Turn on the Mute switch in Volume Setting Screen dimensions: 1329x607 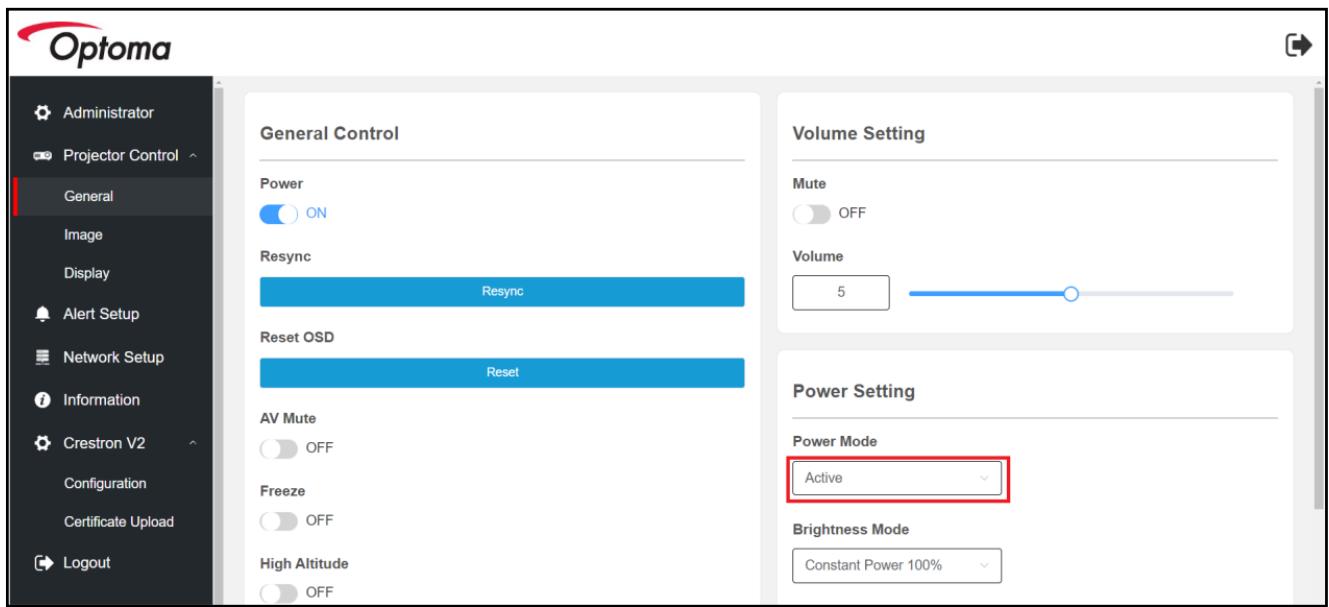tap(809, 213)
